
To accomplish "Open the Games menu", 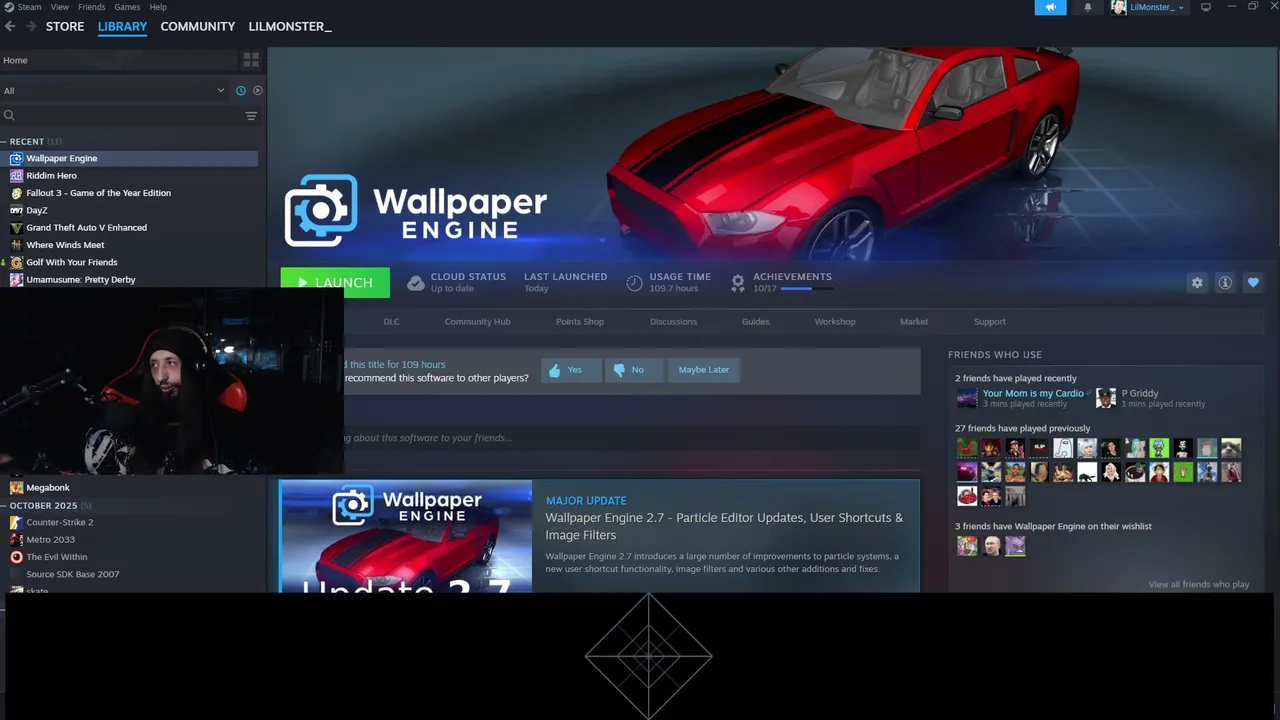I will click(x=127, y=7).
